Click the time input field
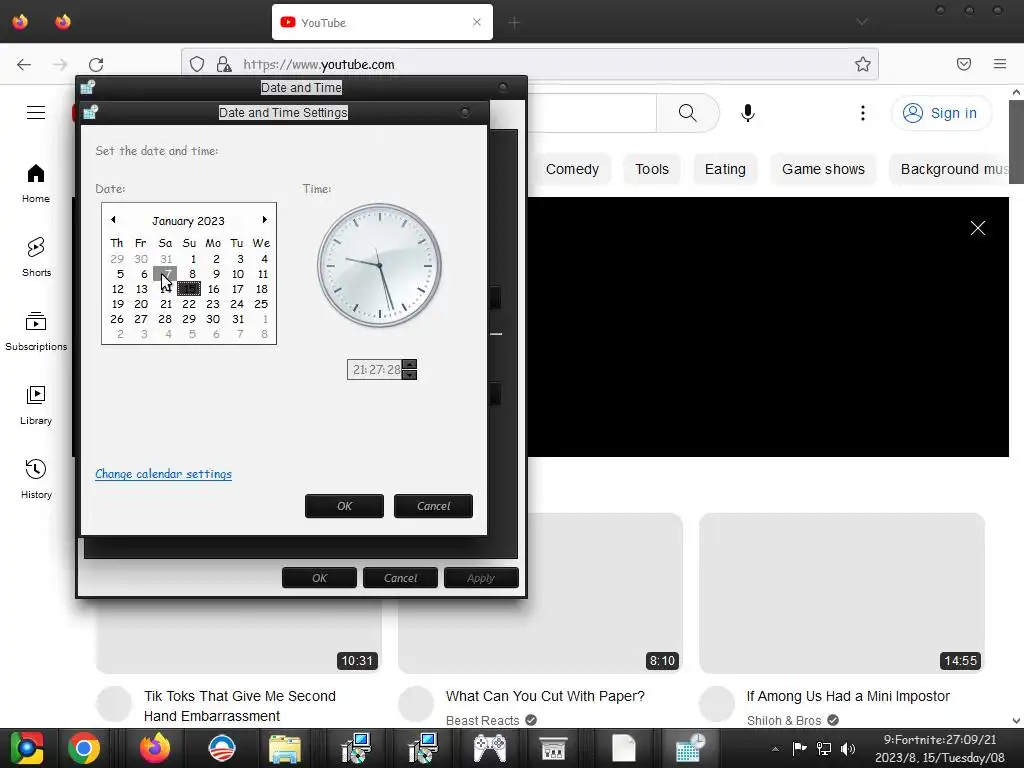Screen dimensions: 1024x768 pos(376,370)
